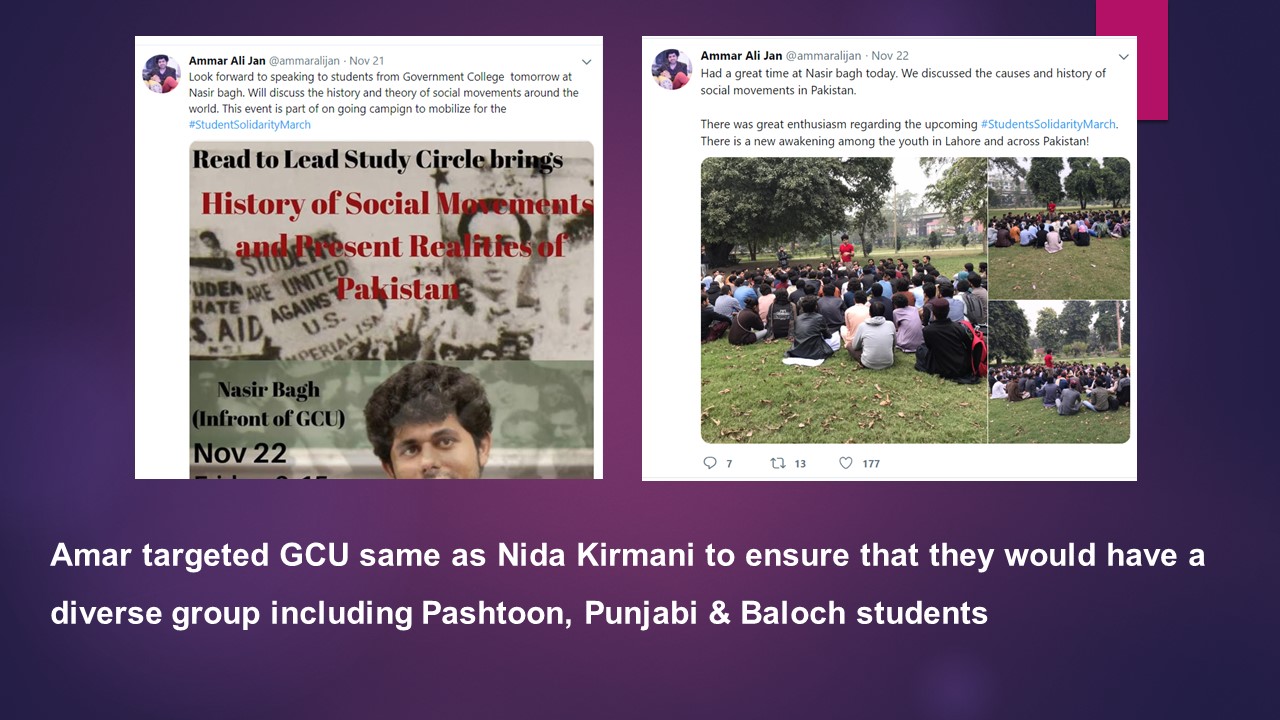Click the heart like icon with 177
Viewport: 1280px width, 720px height.
tap(845, 463)
